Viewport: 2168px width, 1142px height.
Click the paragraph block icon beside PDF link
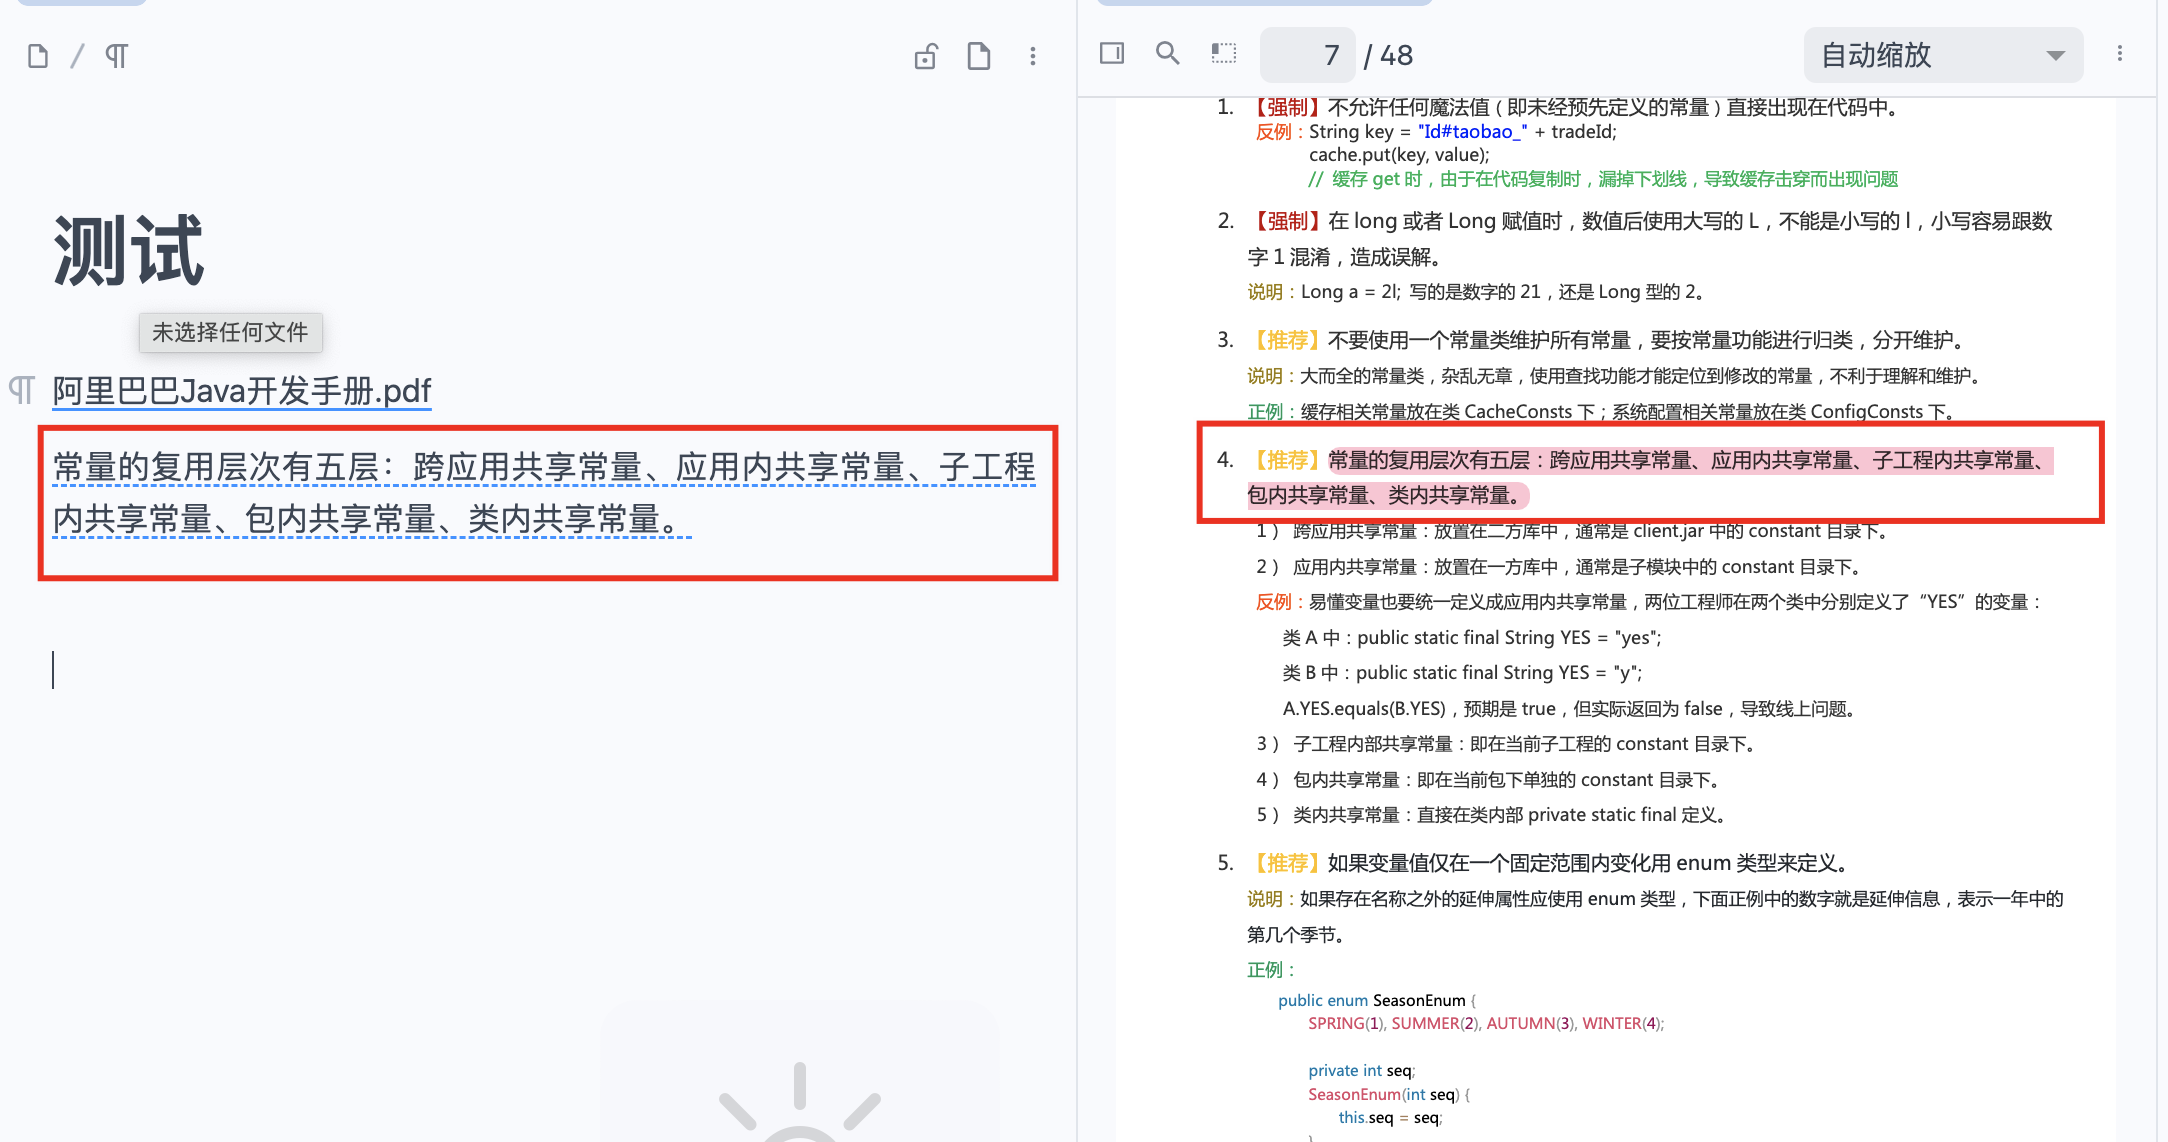22,389
